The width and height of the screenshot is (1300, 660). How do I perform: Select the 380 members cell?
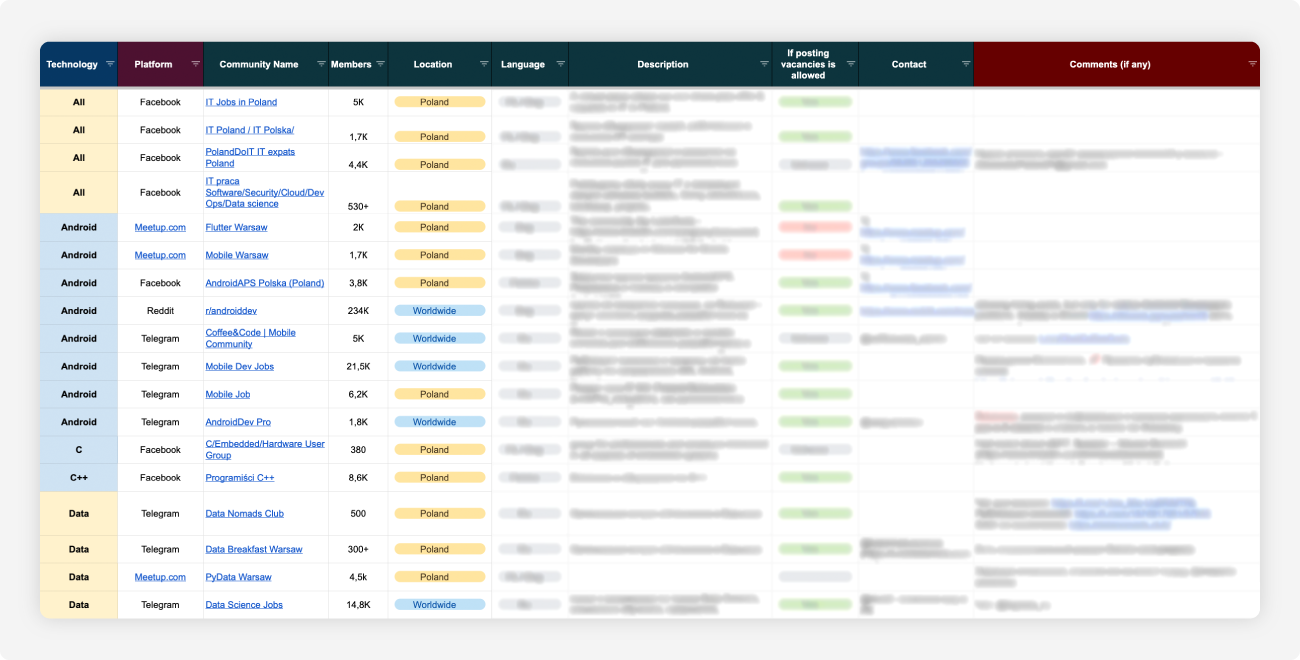click(358, 450)
